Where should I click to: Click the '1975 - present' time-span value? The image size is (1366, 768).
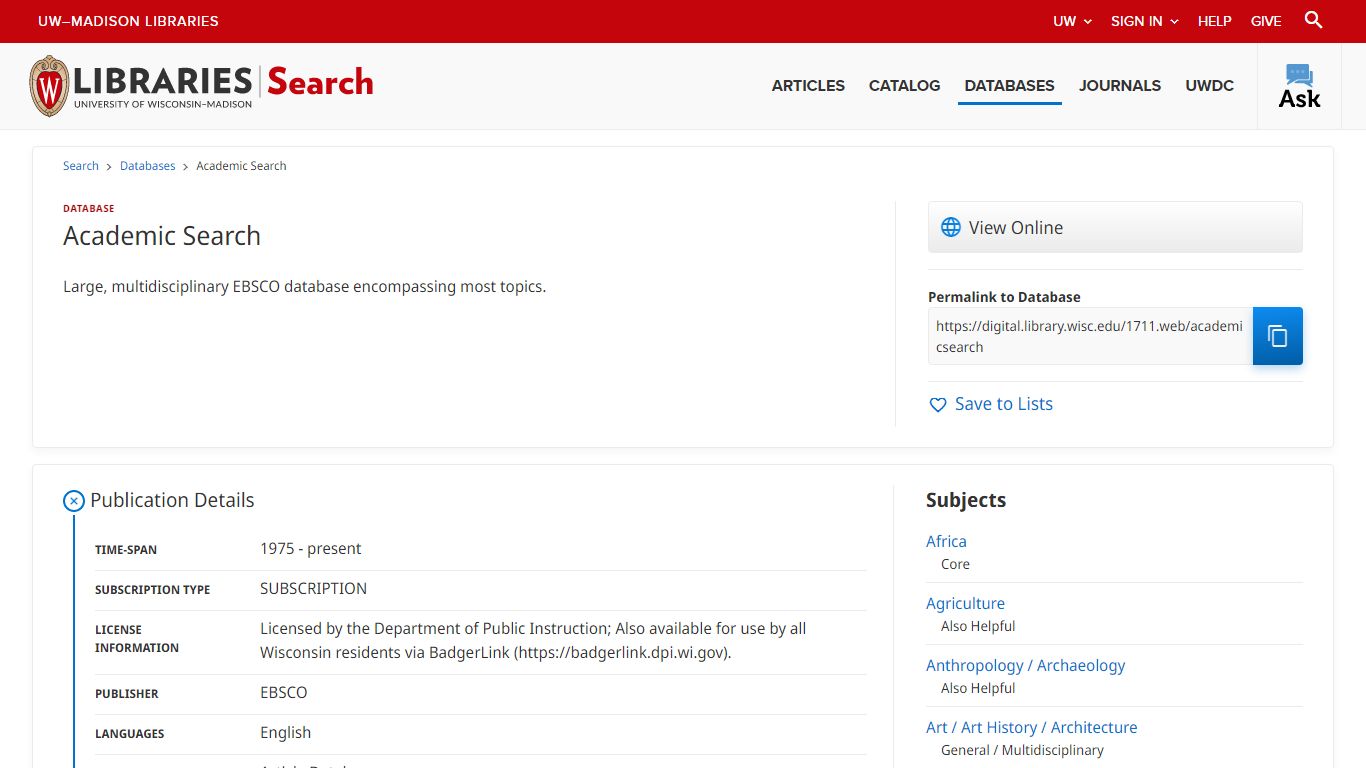tap(310, 549)
